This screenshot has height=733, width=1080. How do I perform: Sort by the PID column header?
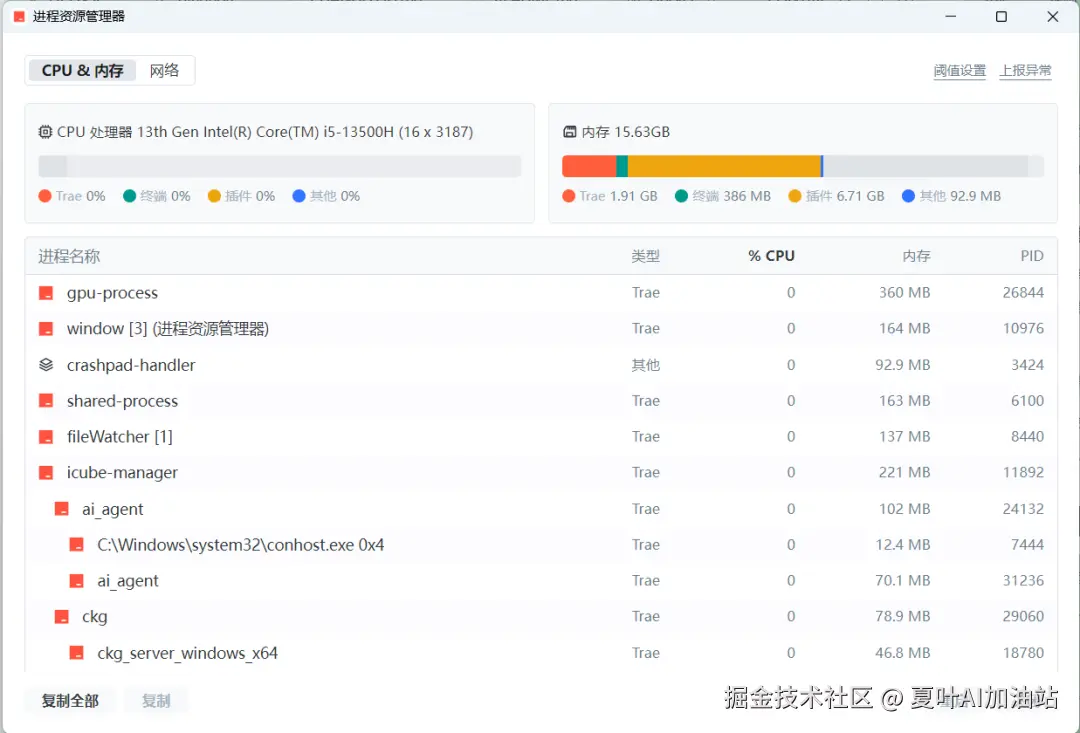1032,256
